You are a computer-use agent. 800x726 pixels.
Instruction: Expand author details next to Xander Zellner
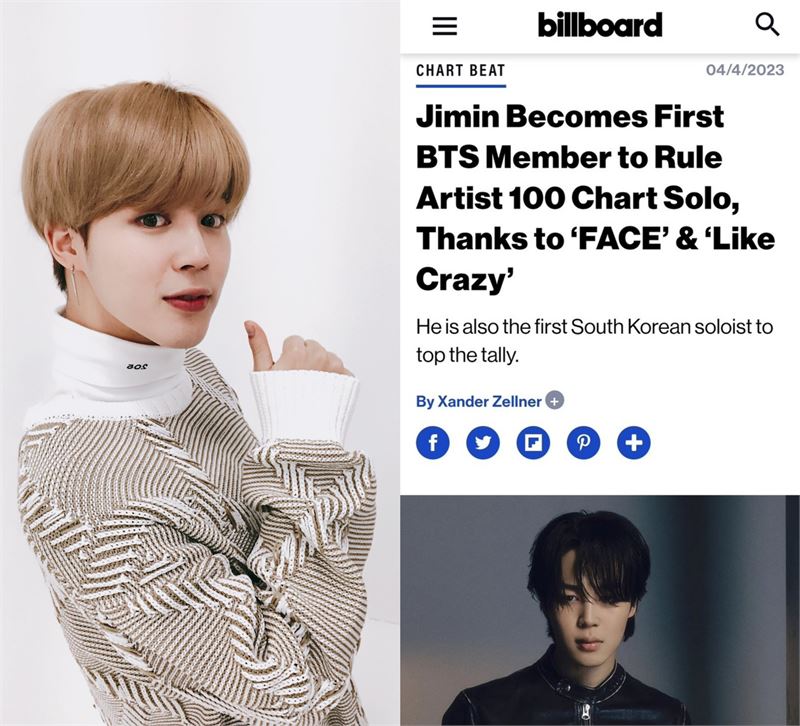555,401
